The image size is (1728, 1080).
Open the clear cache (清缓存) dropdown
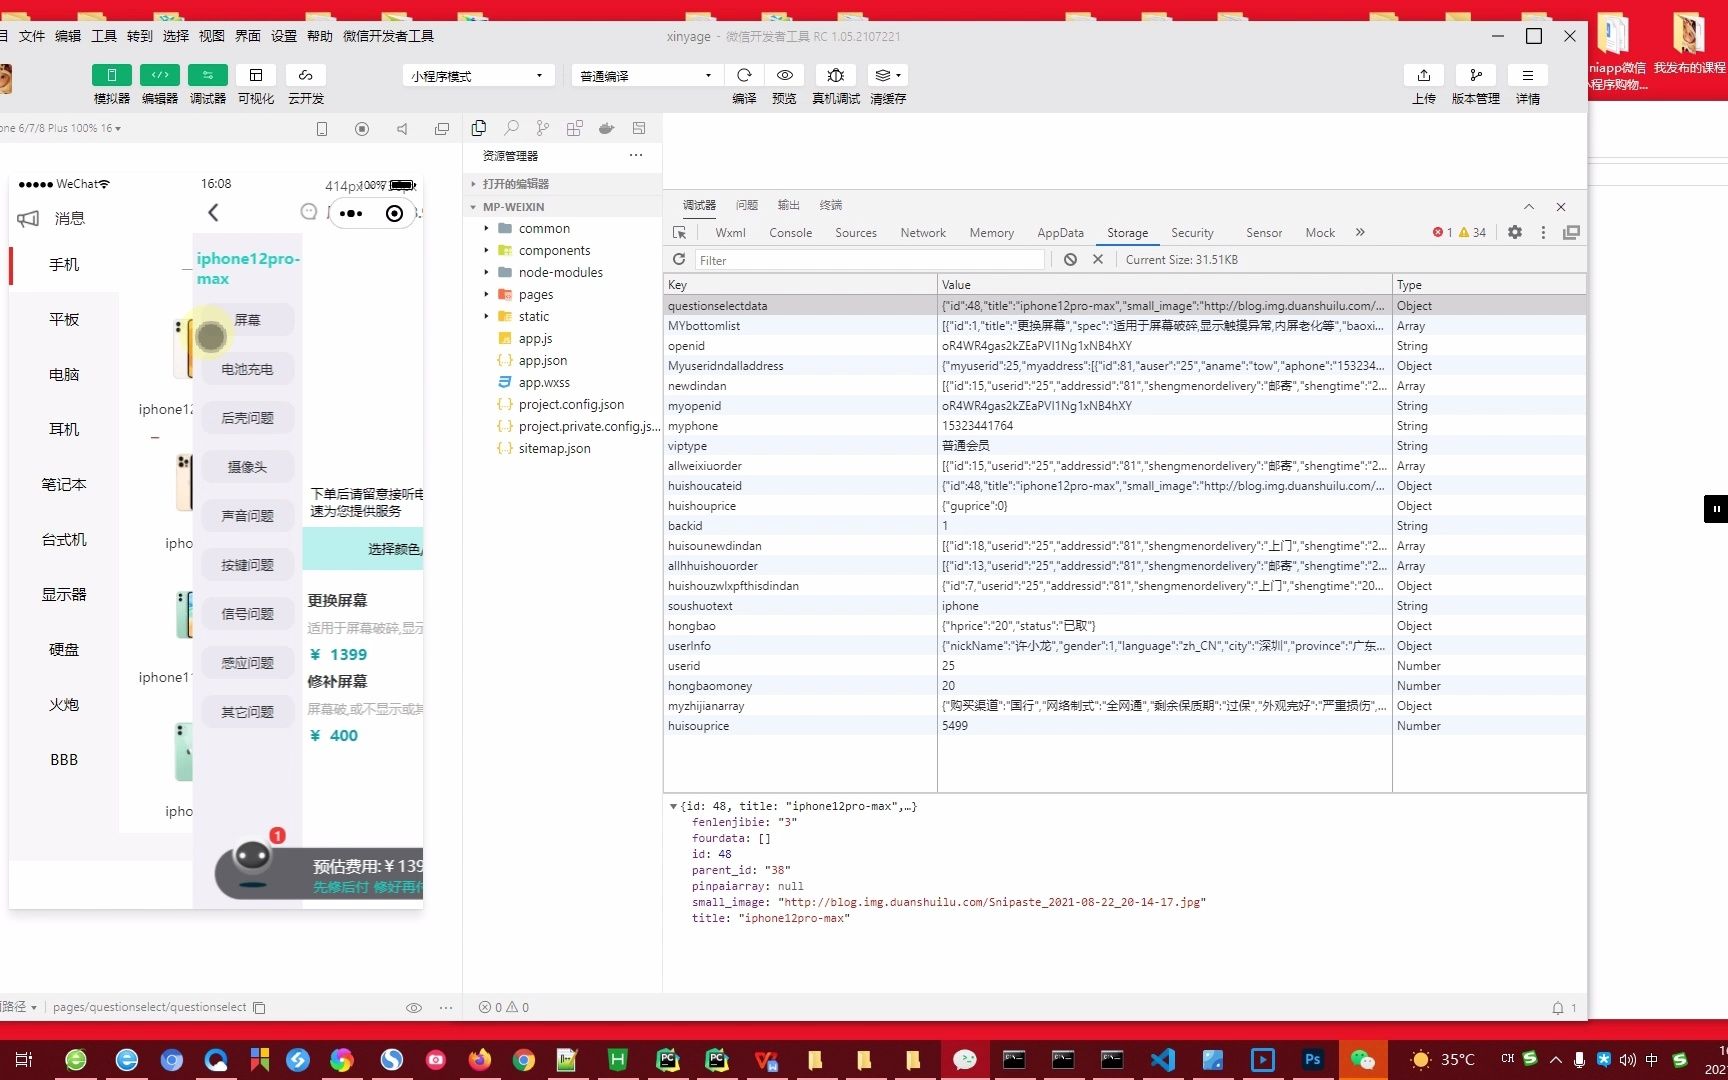coord(888,75)
